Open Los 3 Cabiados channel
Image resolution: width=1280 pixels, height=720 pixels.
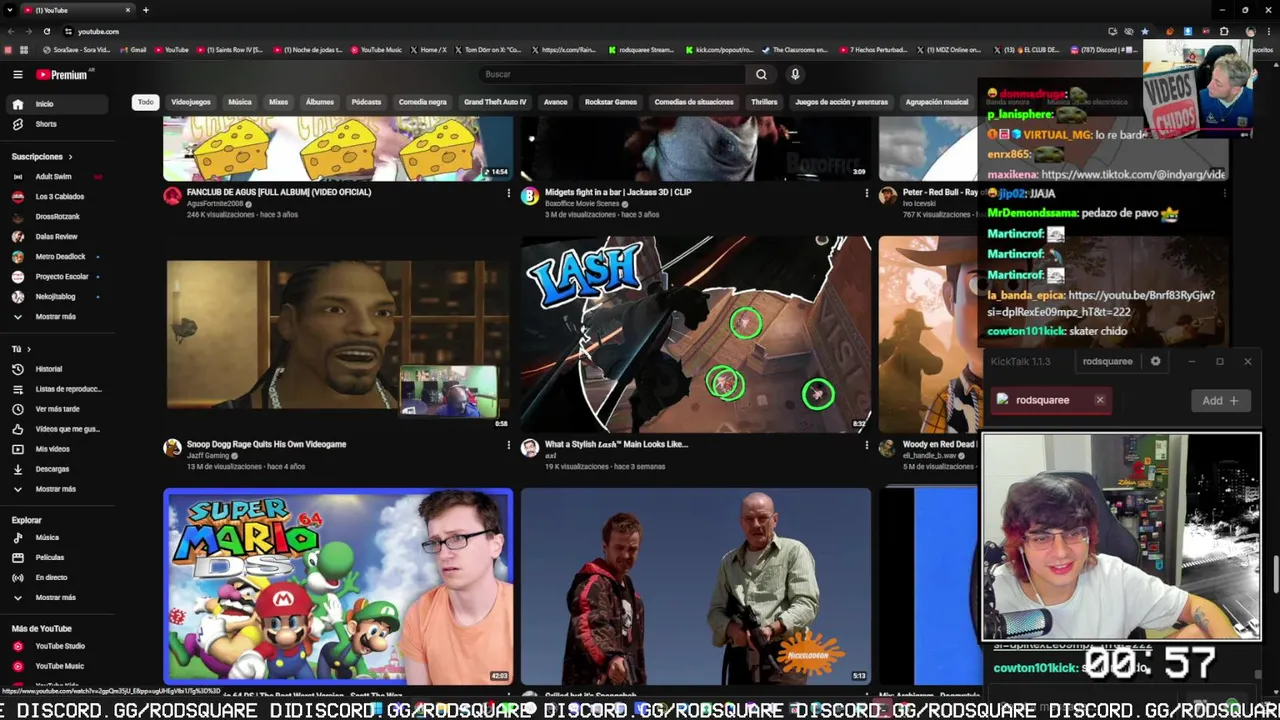coord(59,196)
